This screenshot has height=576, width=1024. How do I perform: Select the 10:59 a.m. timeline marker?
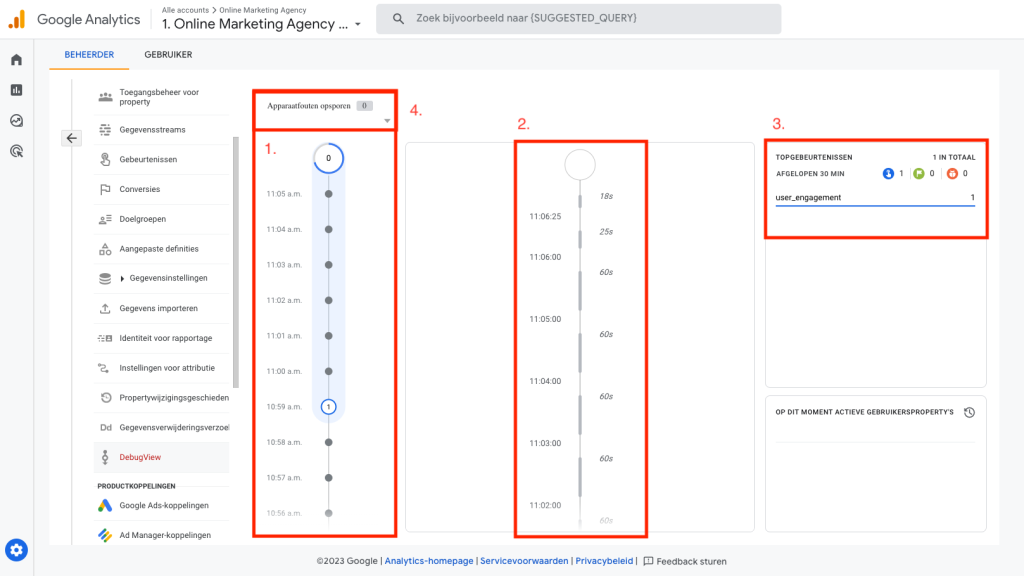click(x=328, y=407)
